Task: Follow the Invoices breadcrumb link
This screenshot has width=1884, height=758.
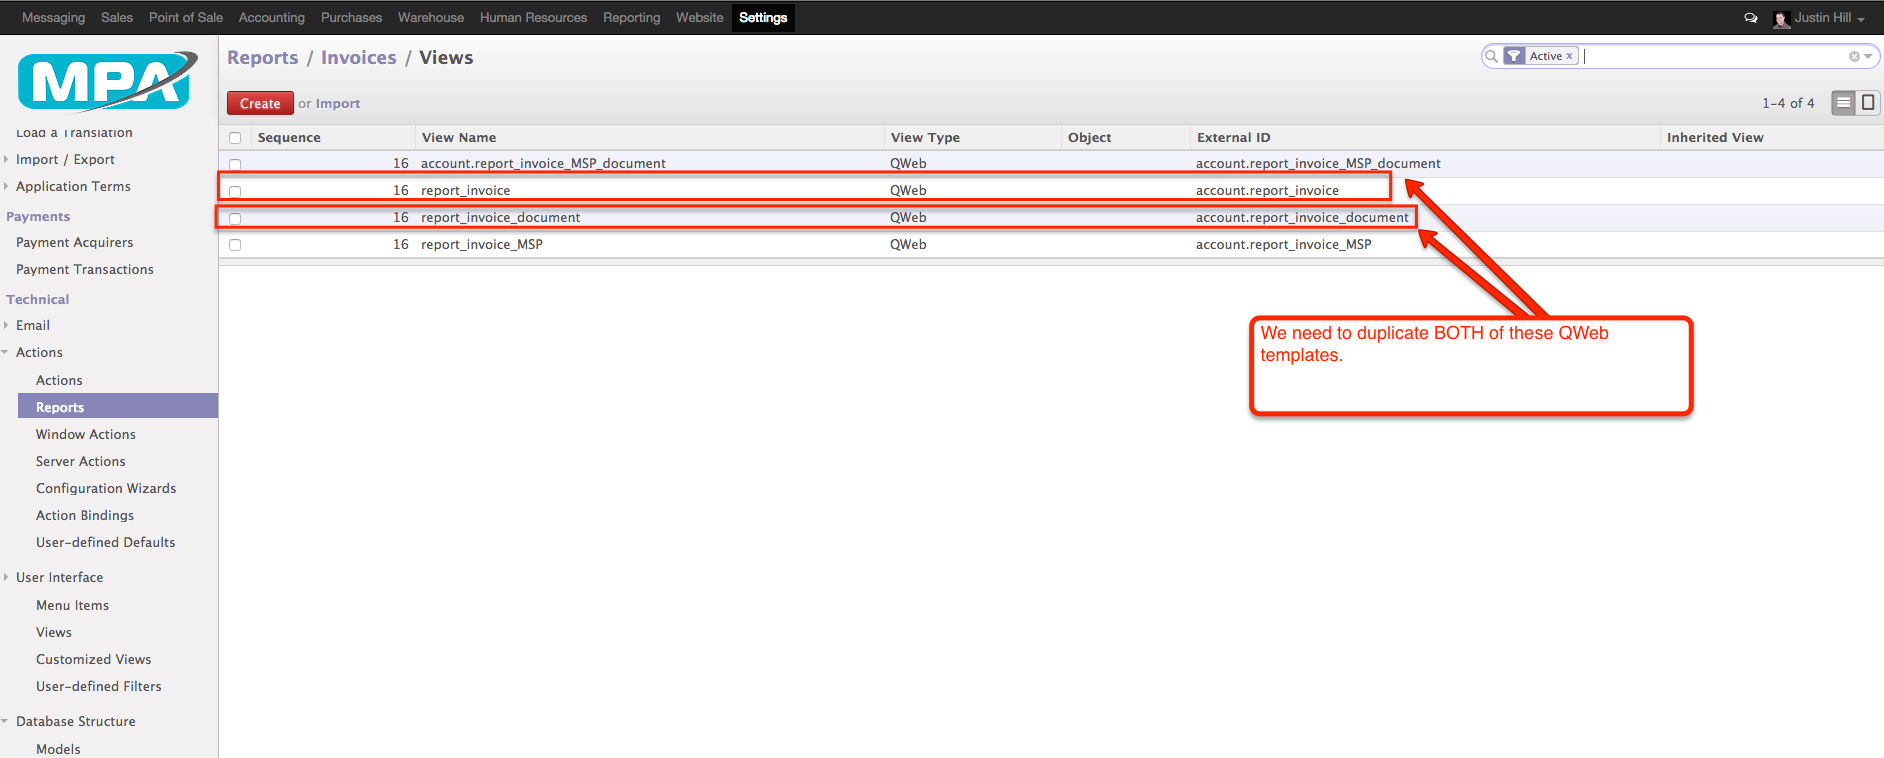Action: 358,58
